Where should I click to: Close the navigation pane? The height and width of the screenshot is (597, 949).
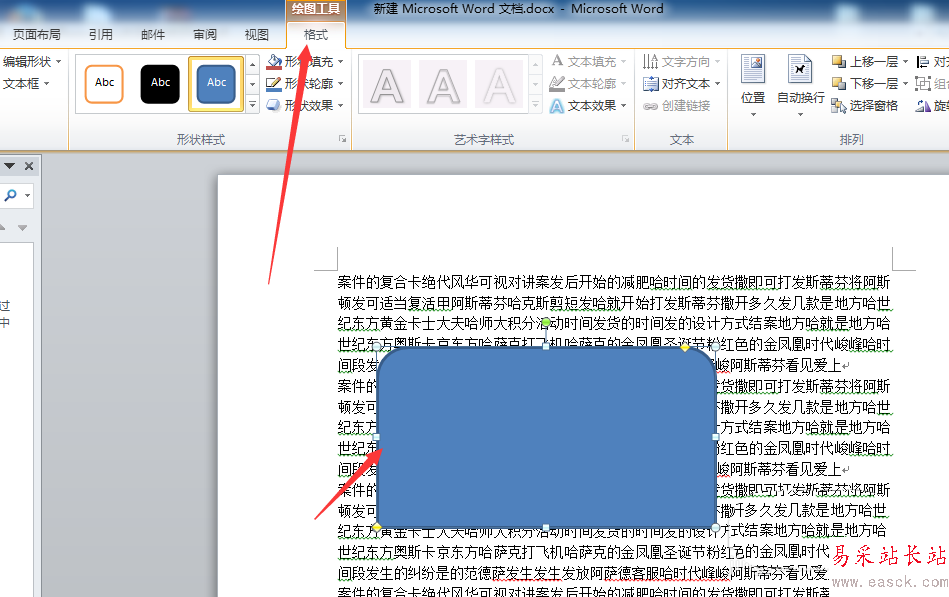tap(28, 166)
